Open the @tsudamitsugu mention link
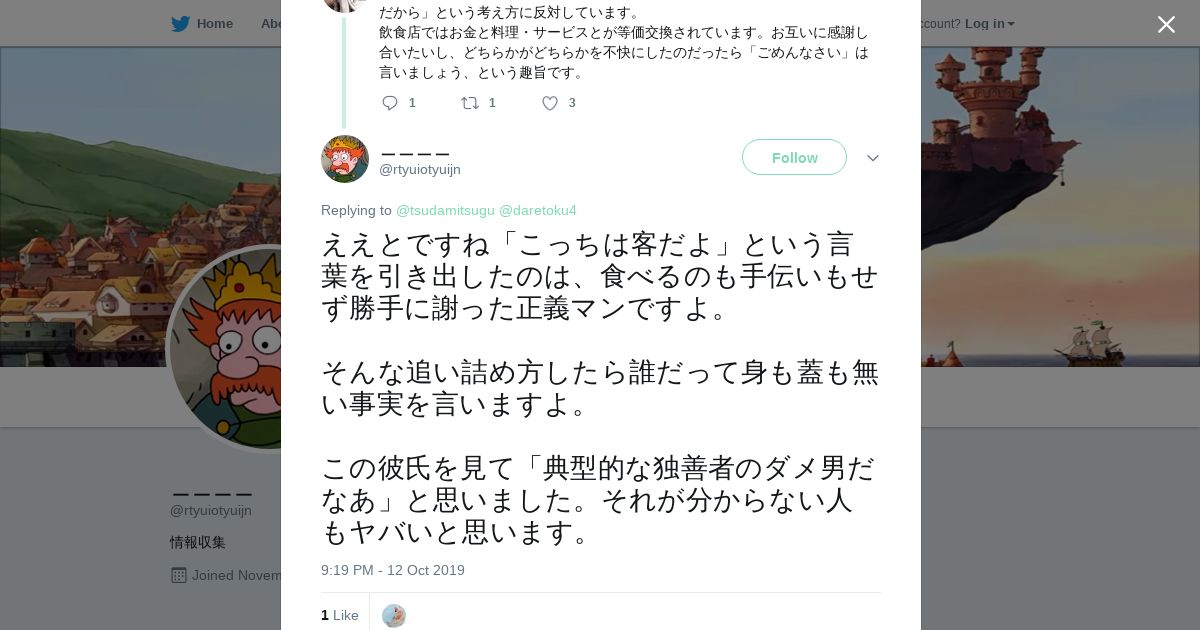The height and width of the screenshot is (630, 1200). click(x=445, y=210)
